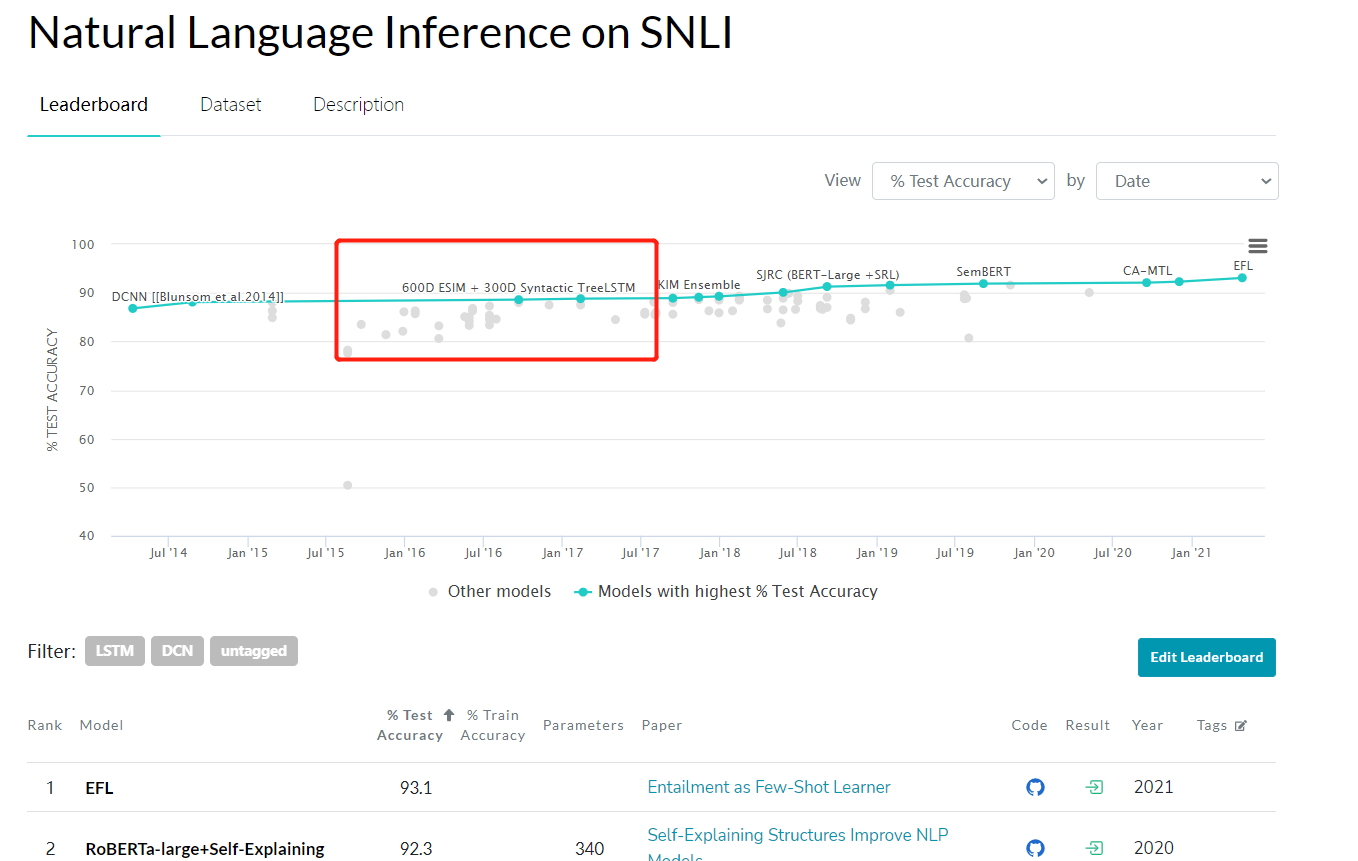
Task: Toggle the LSTM filter tag
Action: (115, 651)
